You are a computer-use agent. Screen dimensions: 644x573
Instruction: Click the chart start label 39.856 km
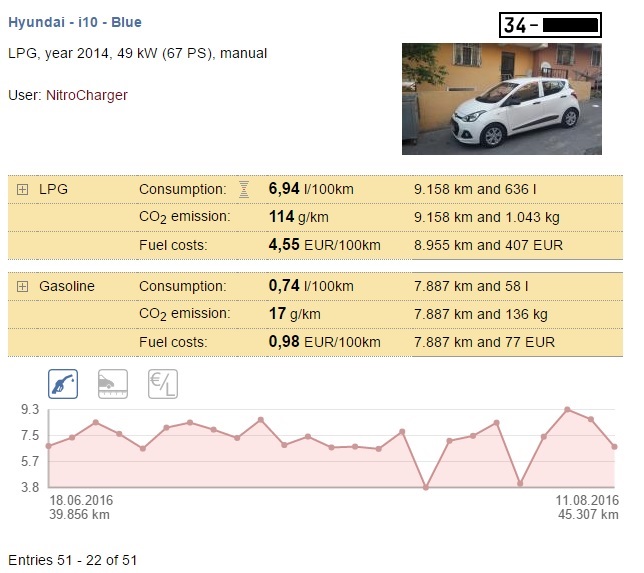[x=79, y=515]
